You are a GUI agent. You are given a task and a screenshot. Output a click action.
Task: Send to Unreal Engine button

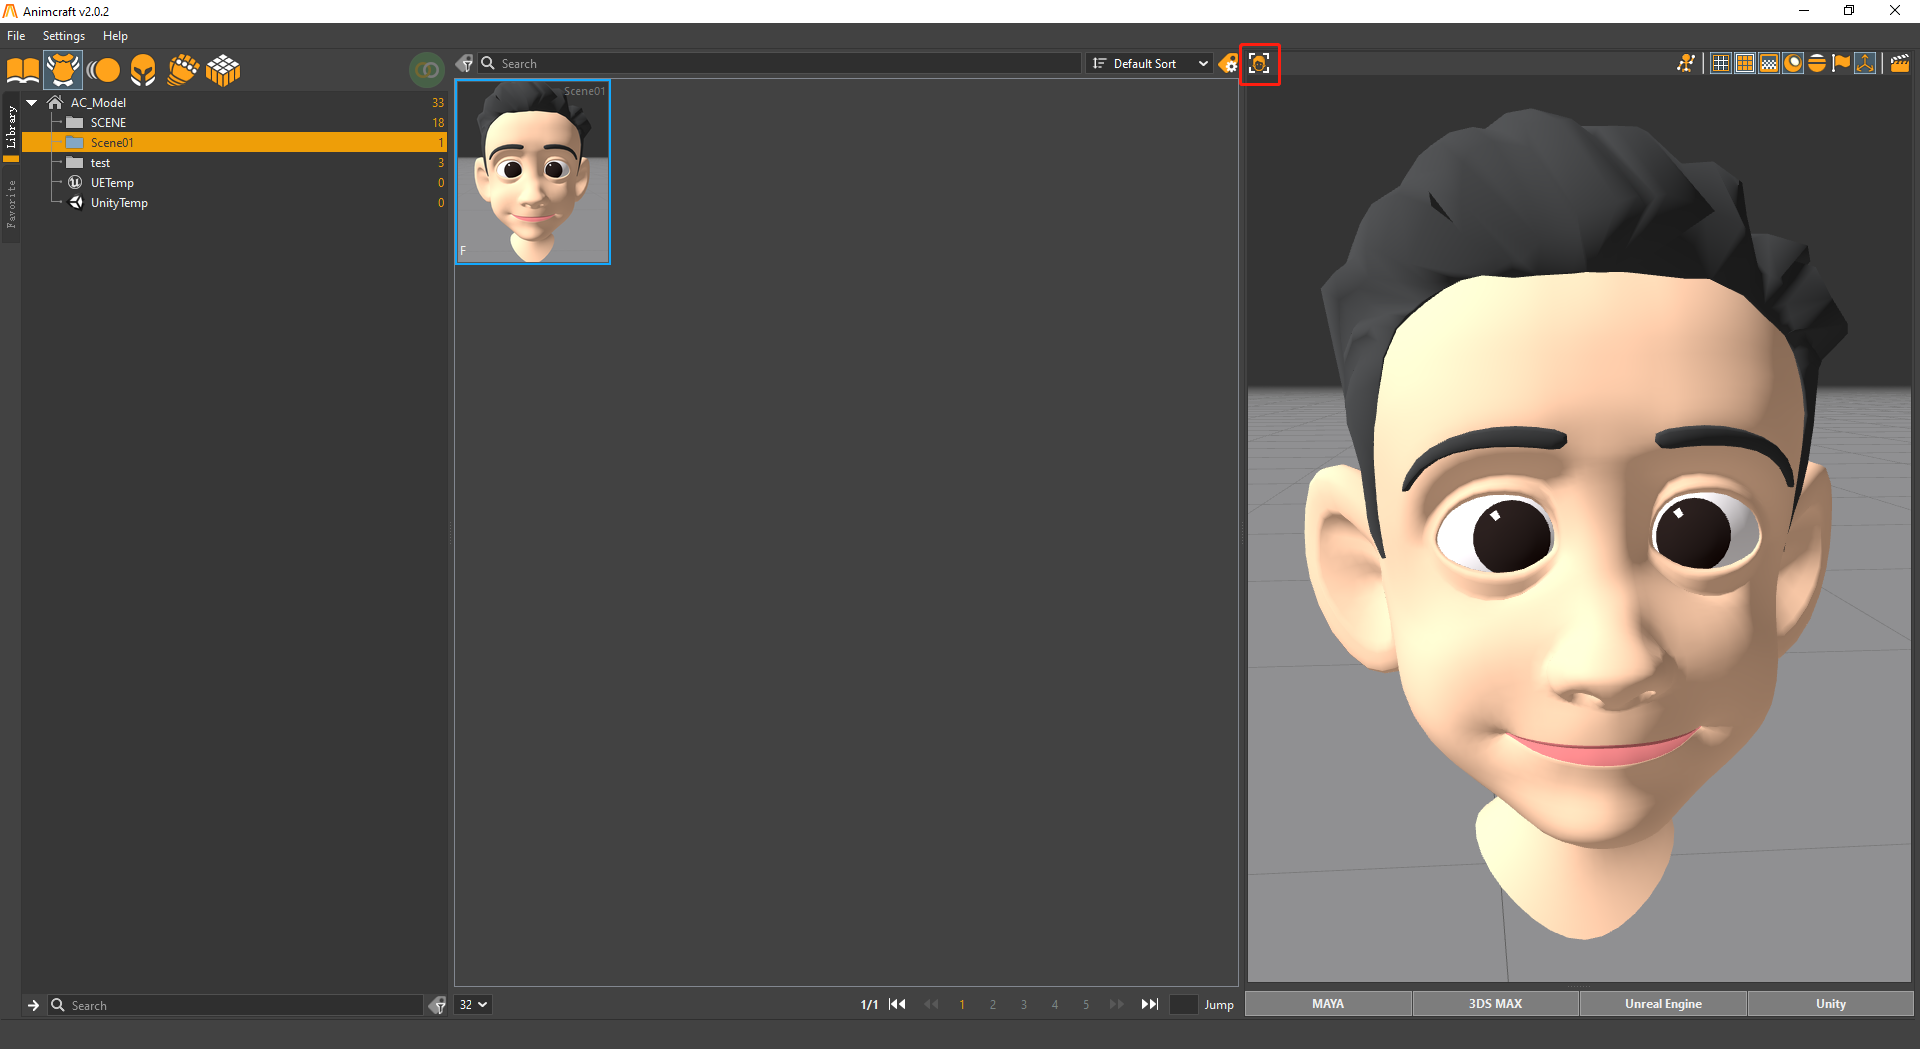click(1663, 1003)
